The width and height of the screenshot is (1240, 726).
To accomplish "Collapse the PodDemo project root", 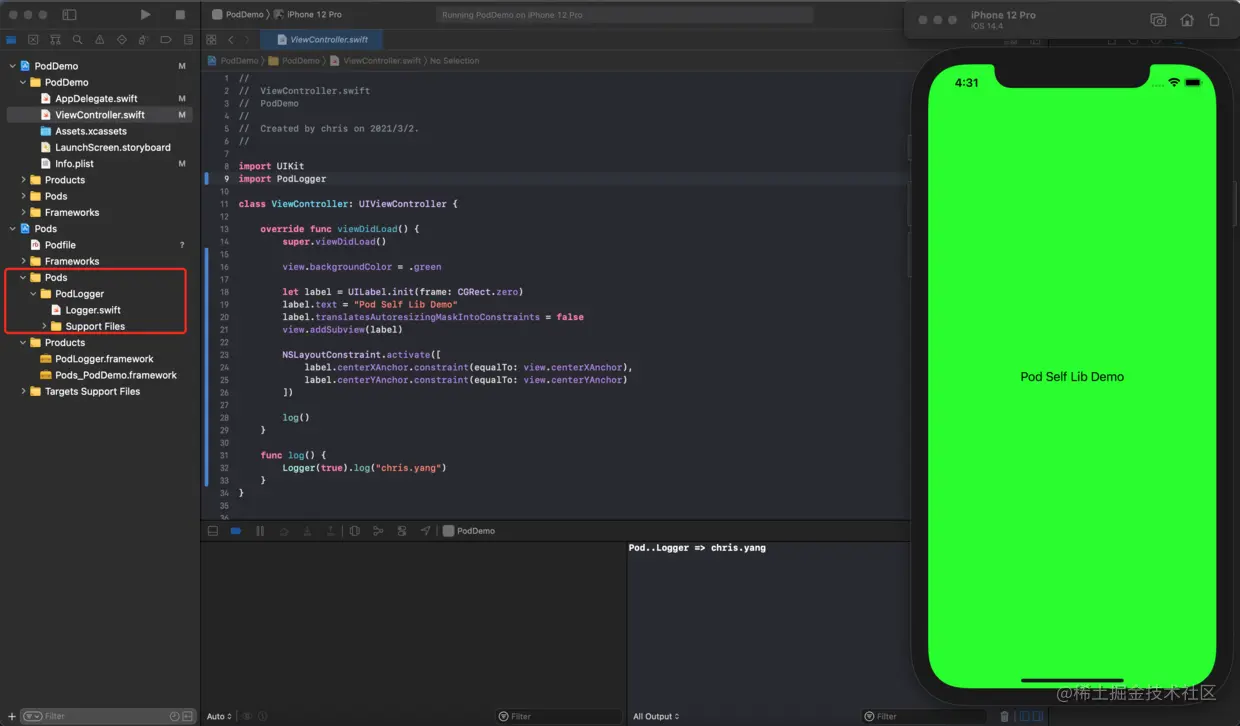I will coord(12,66).
